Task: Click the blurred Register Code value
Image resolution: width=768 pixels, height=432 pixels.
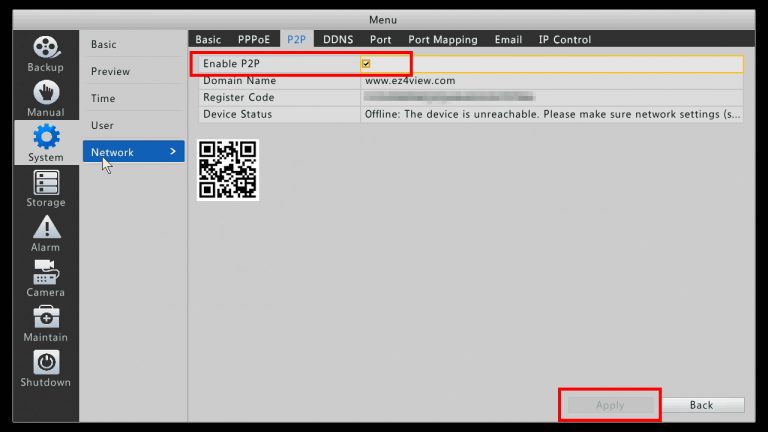Action: click(449, 97)
